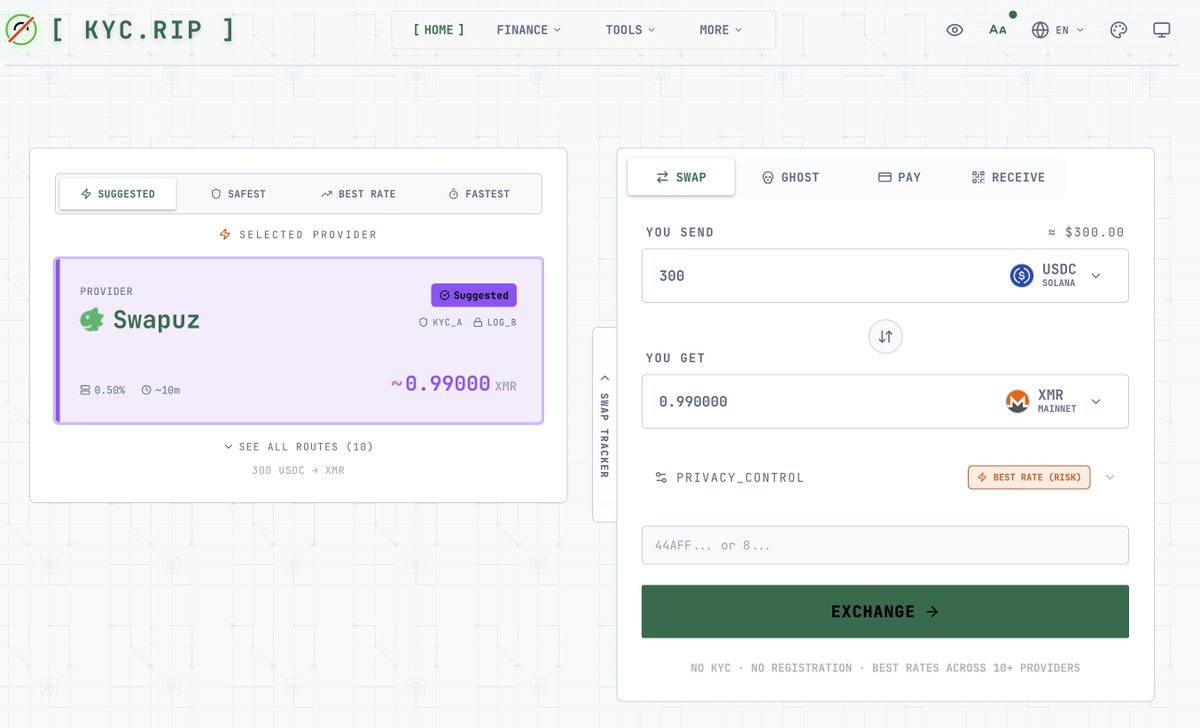Open the XMR Mainnet currency dropdown
The image size is (1200, 728).
pos(1054,402)
